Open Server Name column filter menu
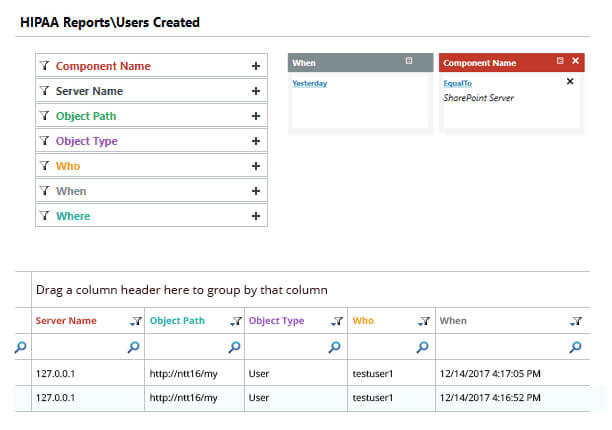The image size is (612, 430). tap(135, 321)
